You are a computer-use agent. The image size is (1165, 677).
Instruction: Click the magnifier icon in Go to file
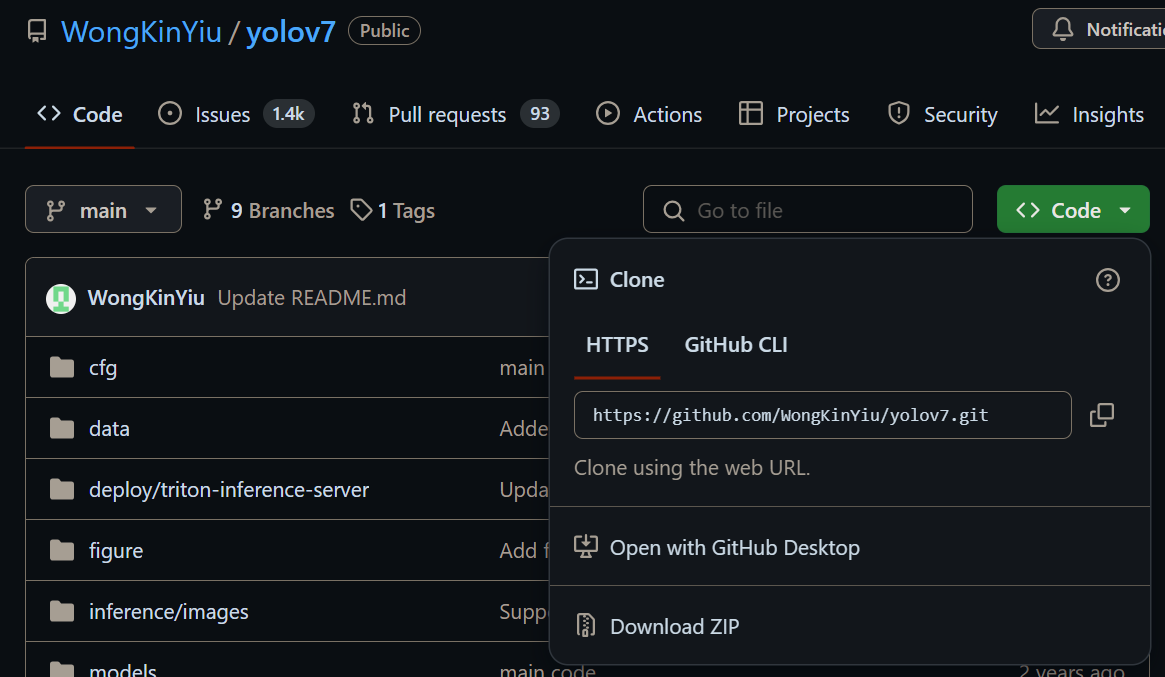[673, 211]
